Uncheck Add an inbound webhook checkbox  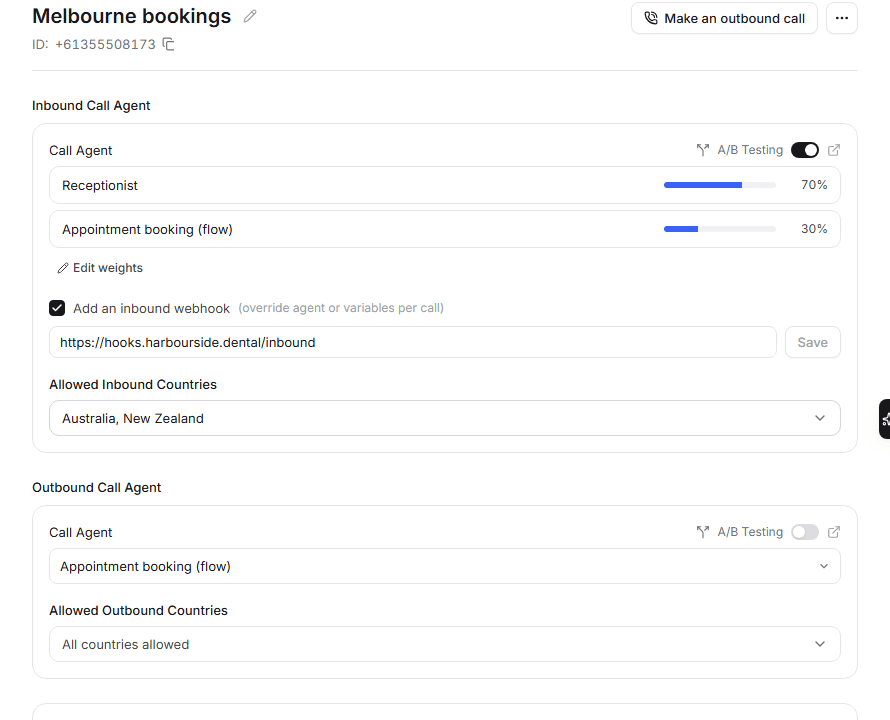(x=57, y=308)
